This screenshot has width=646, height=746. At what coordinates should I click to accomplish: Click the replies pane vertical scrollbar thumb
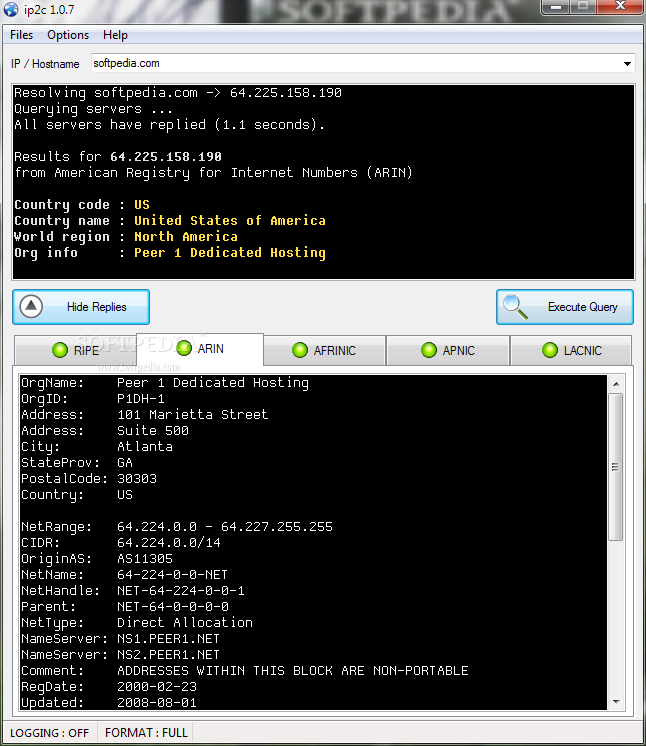[x=616, y=467]
